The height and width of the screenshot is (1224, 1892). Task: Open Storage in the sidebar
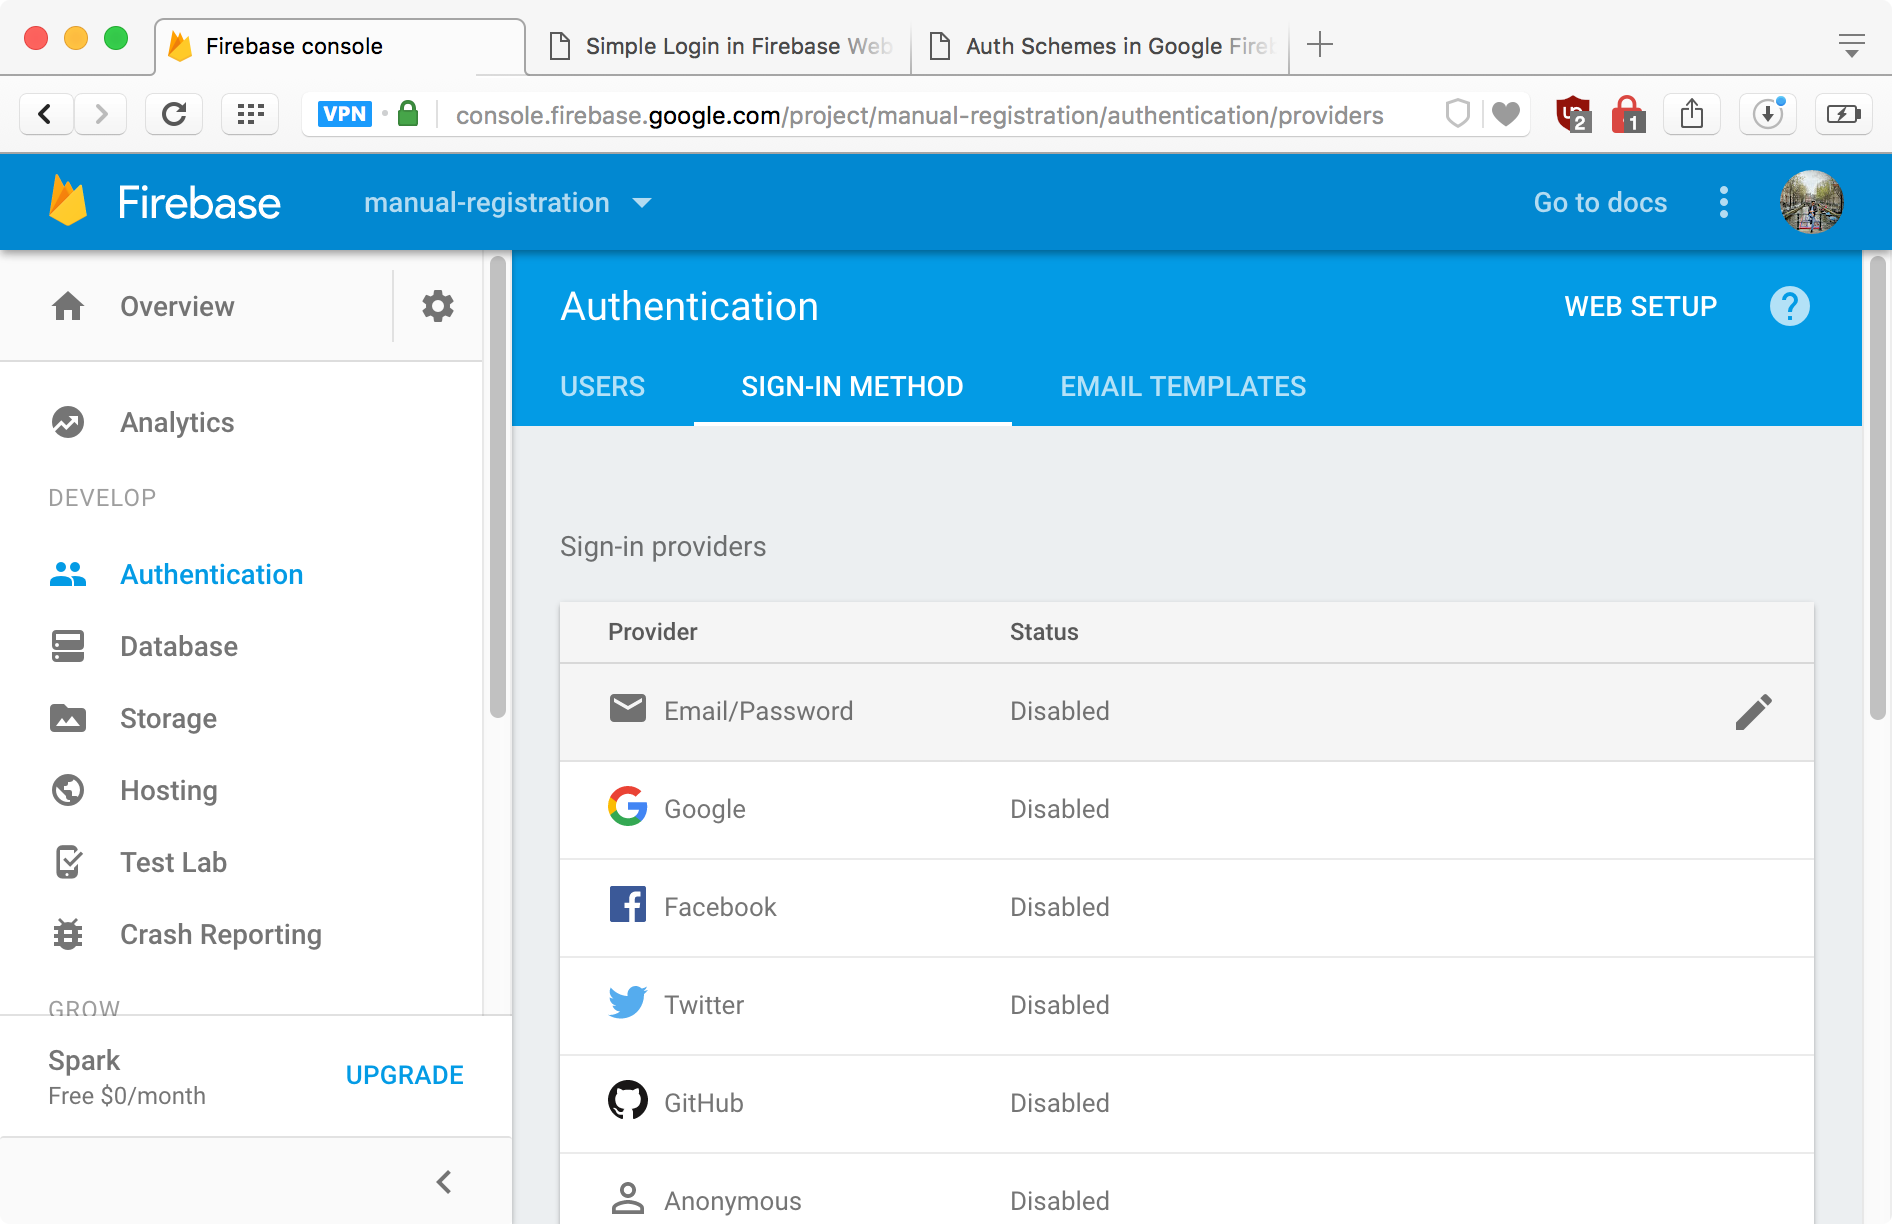[241, 718]
